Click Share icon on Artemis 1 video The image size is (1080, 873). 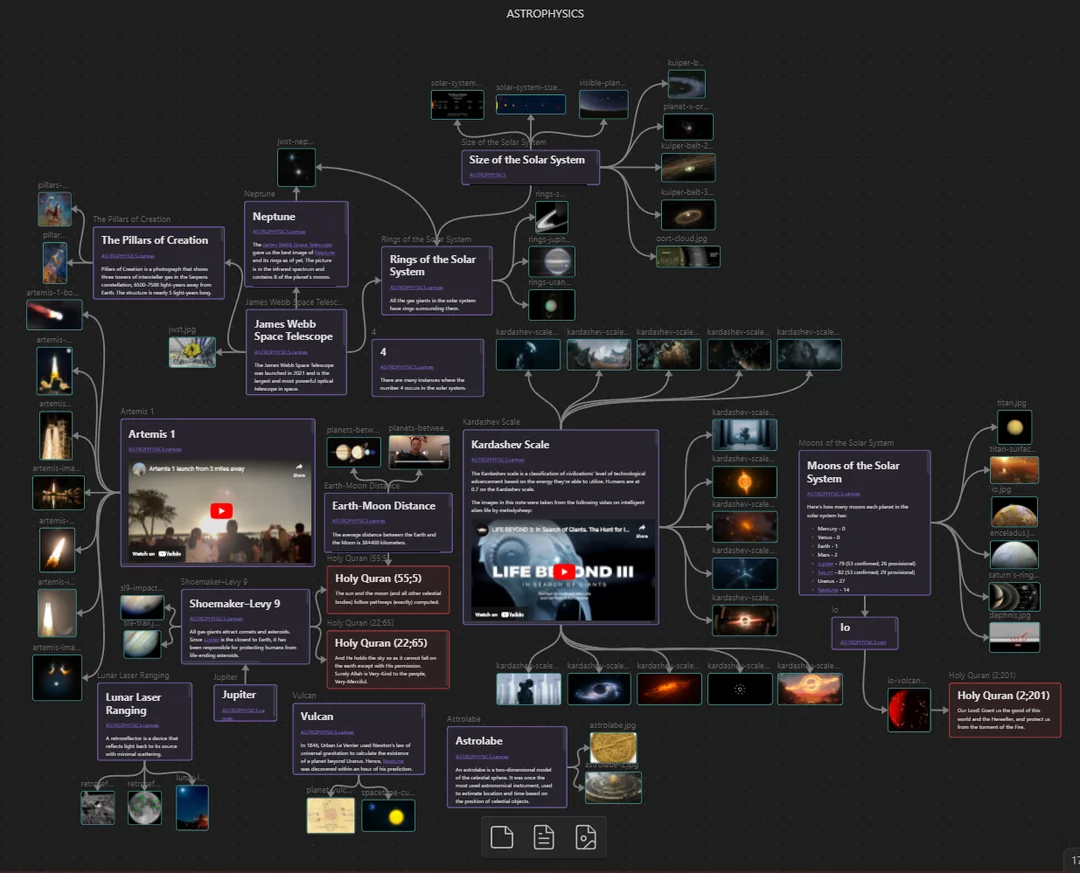coord(298,469)
